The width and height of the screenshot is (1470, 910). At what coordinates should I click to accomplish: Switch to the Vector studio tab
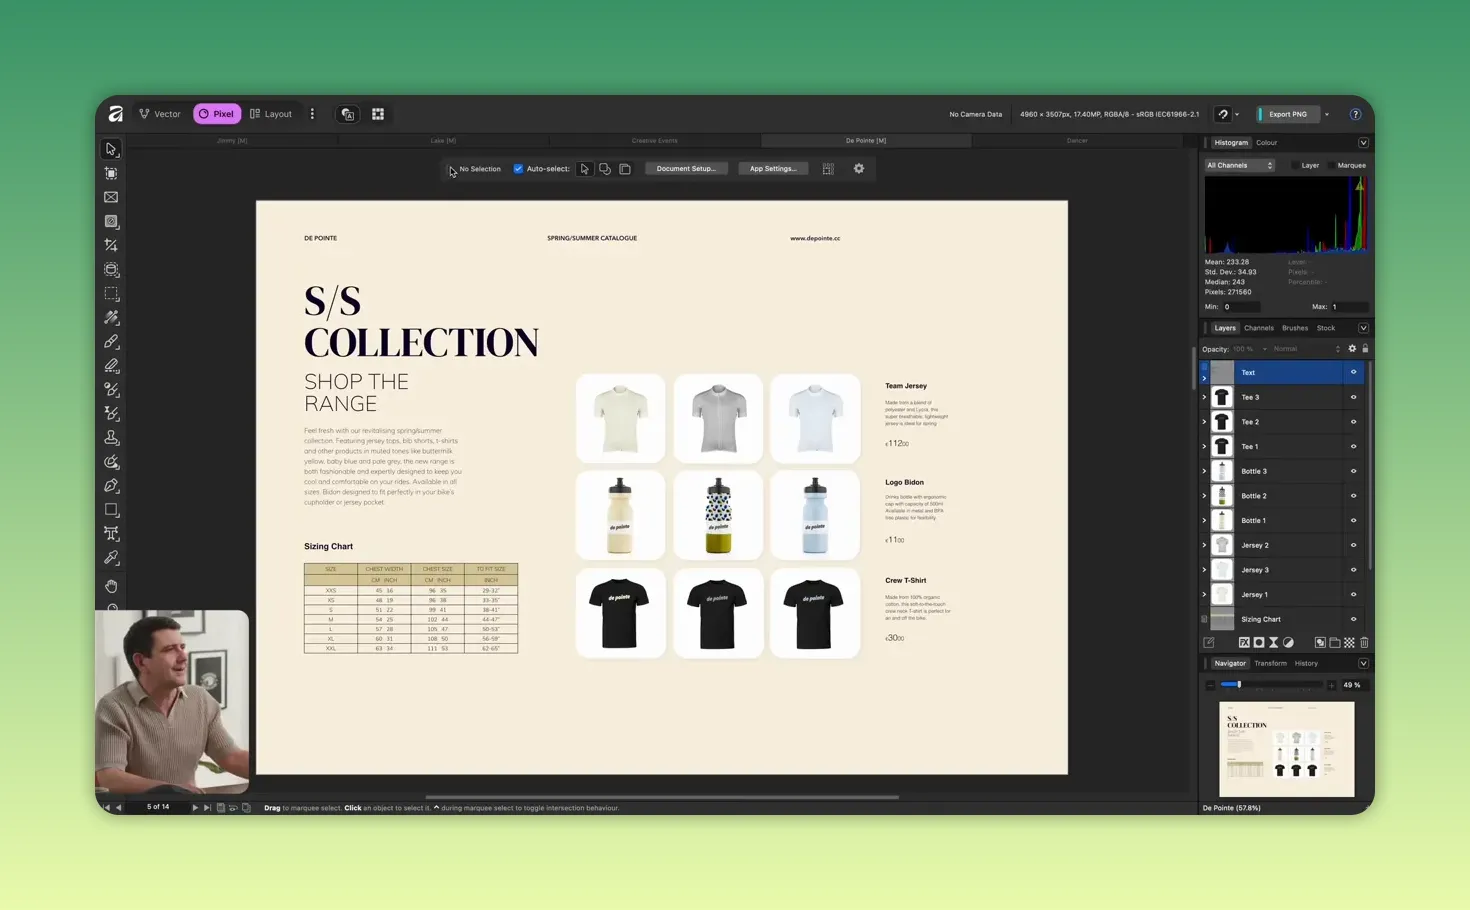click(x=160, y=114)
